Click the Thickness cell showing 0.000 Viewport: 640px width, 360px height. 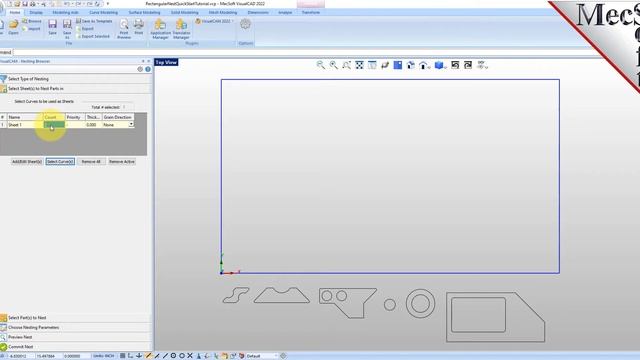[93, 125]
